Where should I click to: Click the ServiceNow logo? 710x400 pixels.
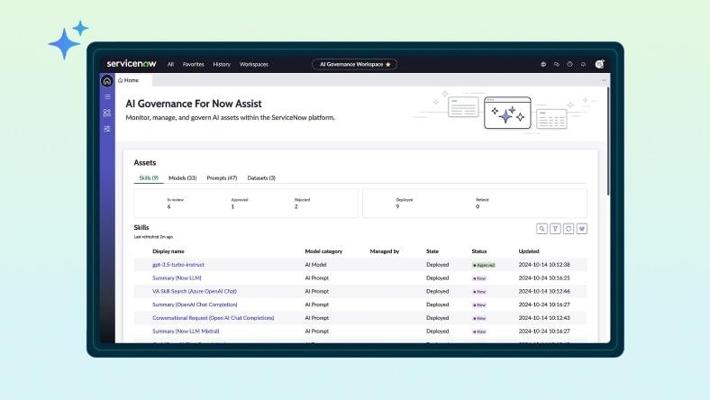(131, 64)
